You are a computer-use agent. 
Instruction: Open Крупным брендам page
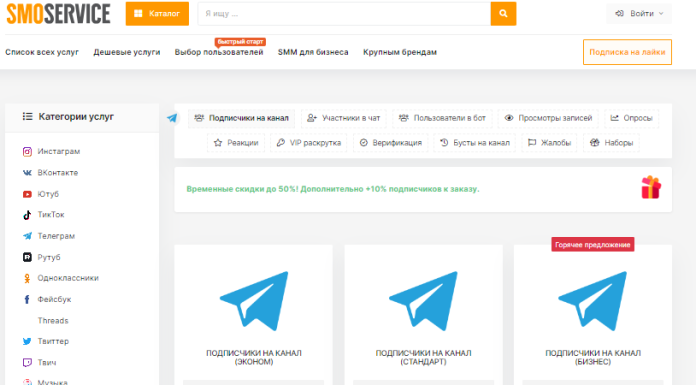tap(400, 52)
